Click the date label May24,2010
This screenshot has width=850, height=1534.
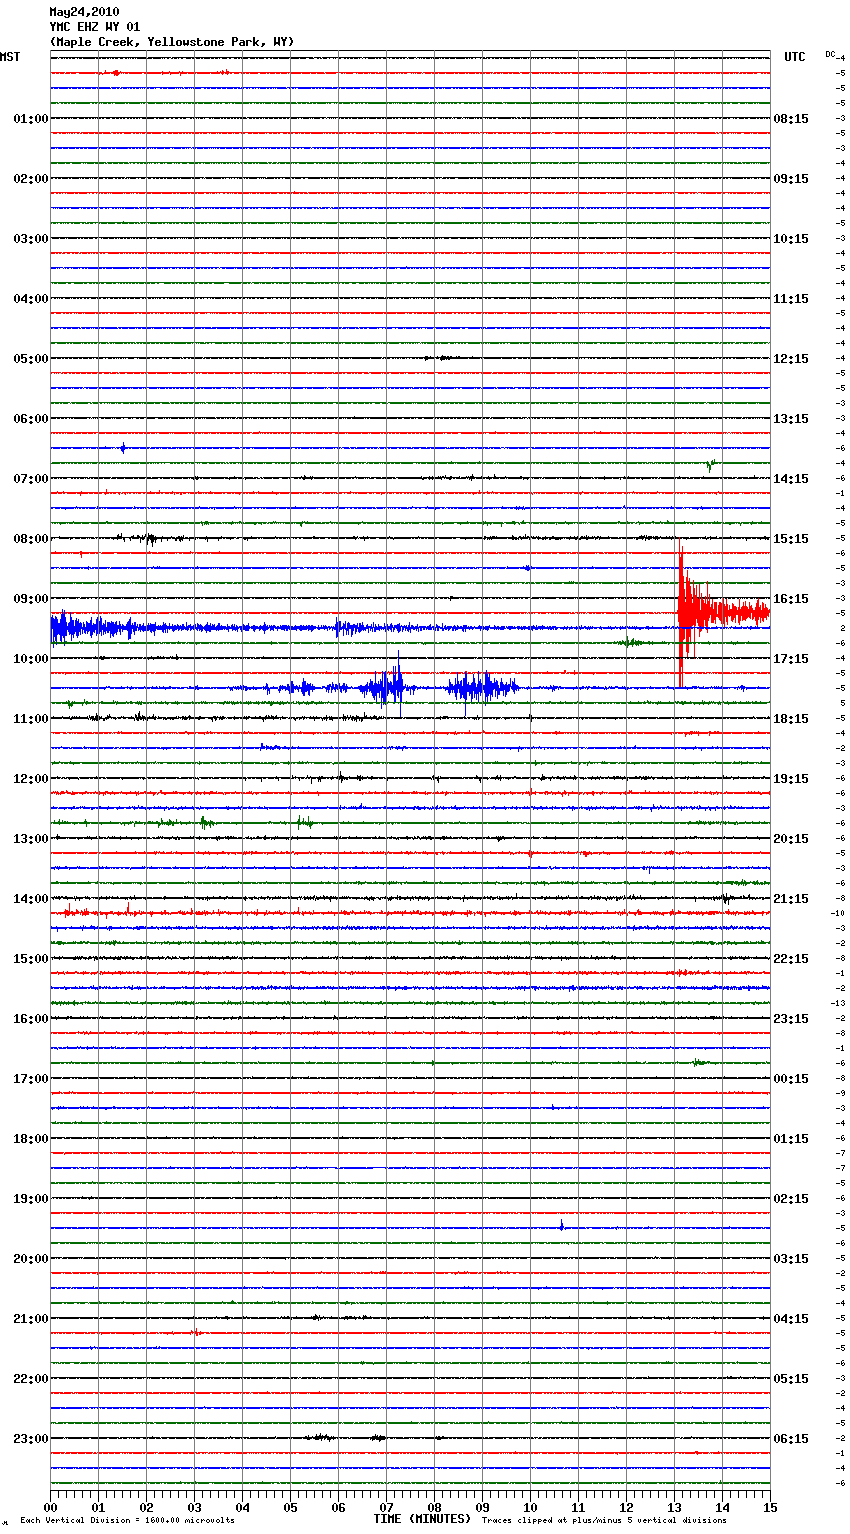click(84, 12)
